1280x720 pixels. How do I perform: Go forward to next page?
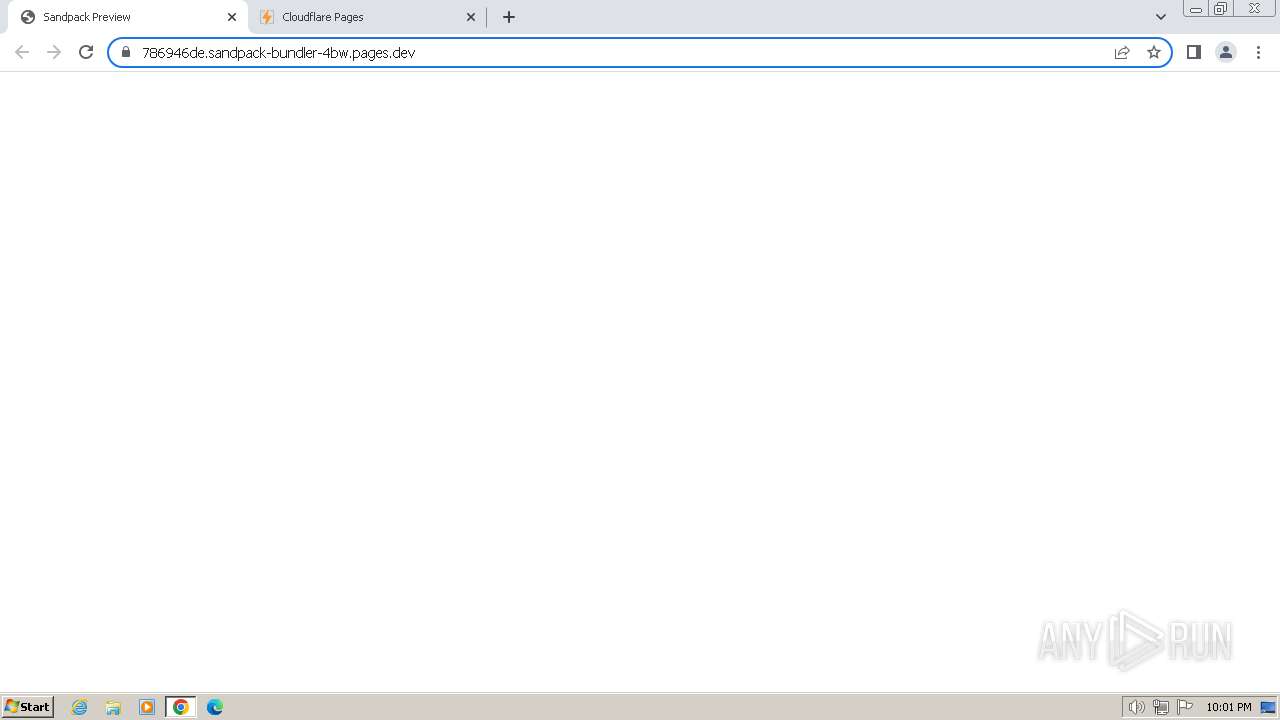54,52
